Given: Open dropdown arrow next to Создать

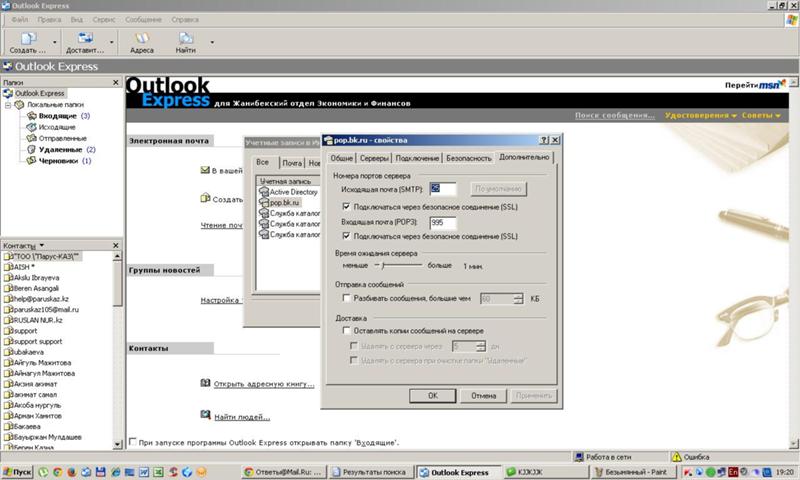Looking at the screenshot, I should tap(55, 42).
